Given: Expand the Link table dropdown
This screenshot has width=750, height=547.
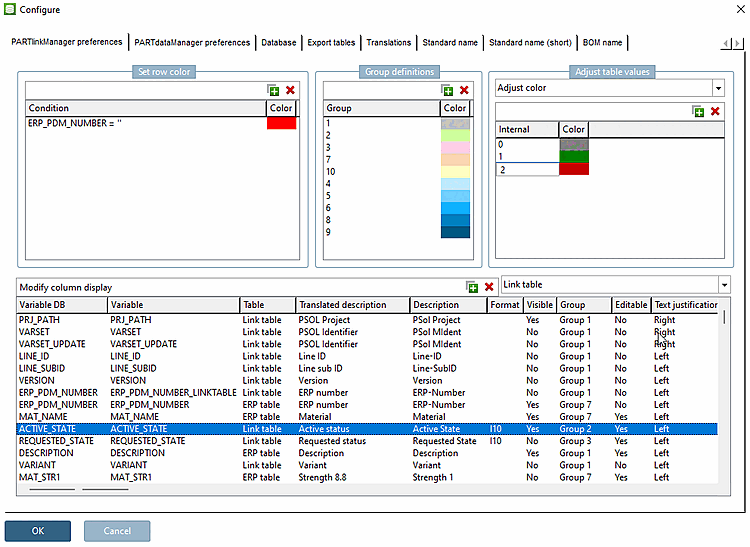Looking at the screenshot, I should tap(724, 286).
